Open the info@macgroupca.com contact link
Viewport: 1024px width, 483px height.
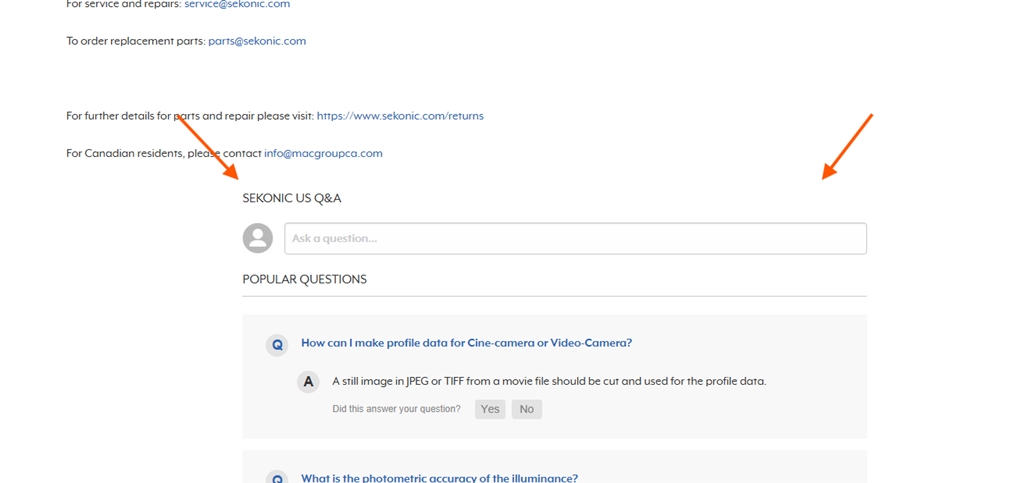coord(323,154)
